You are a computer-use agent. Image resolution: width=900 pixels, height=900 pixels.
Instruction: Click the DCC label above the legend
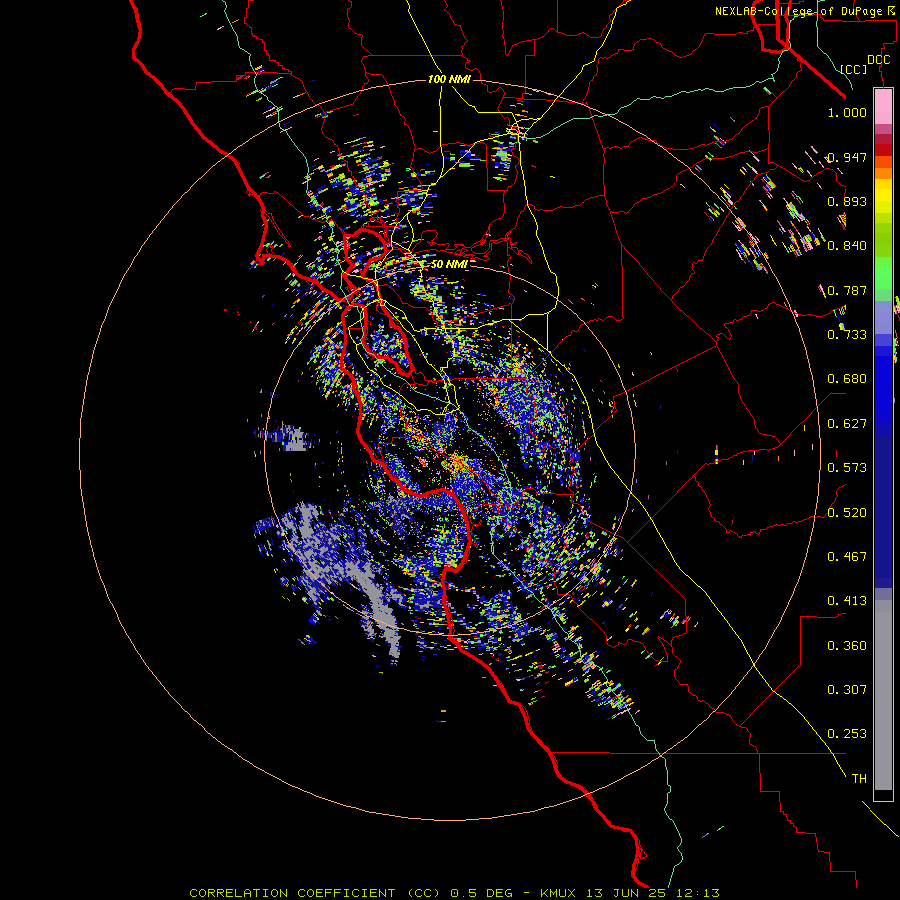click(x=878, y=60)
